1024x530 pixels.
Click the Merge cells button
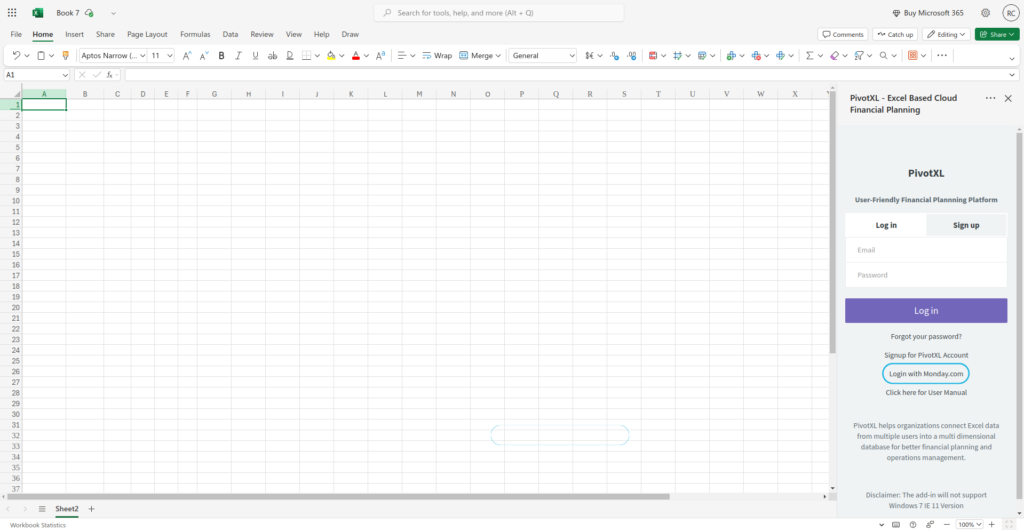(476, 55)
